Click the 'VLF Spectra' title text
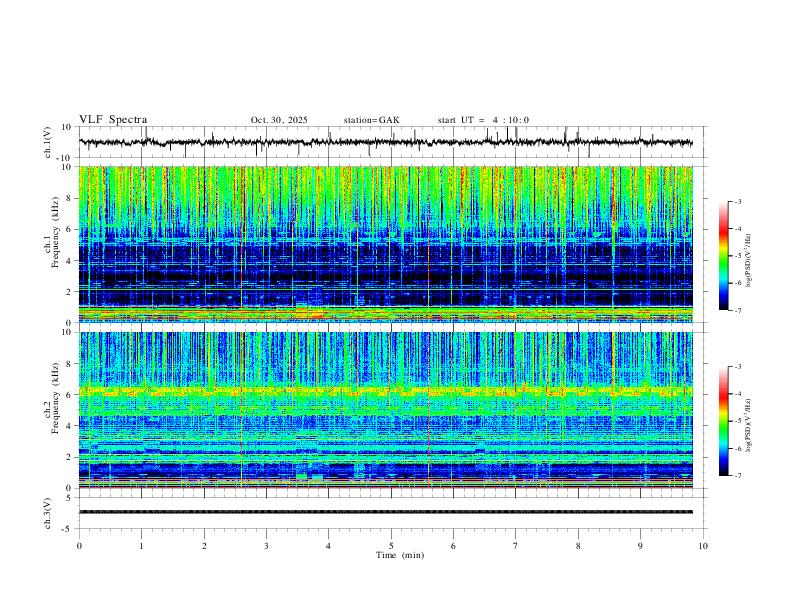This screenshot has width=792, height=612. pos(113,120)
